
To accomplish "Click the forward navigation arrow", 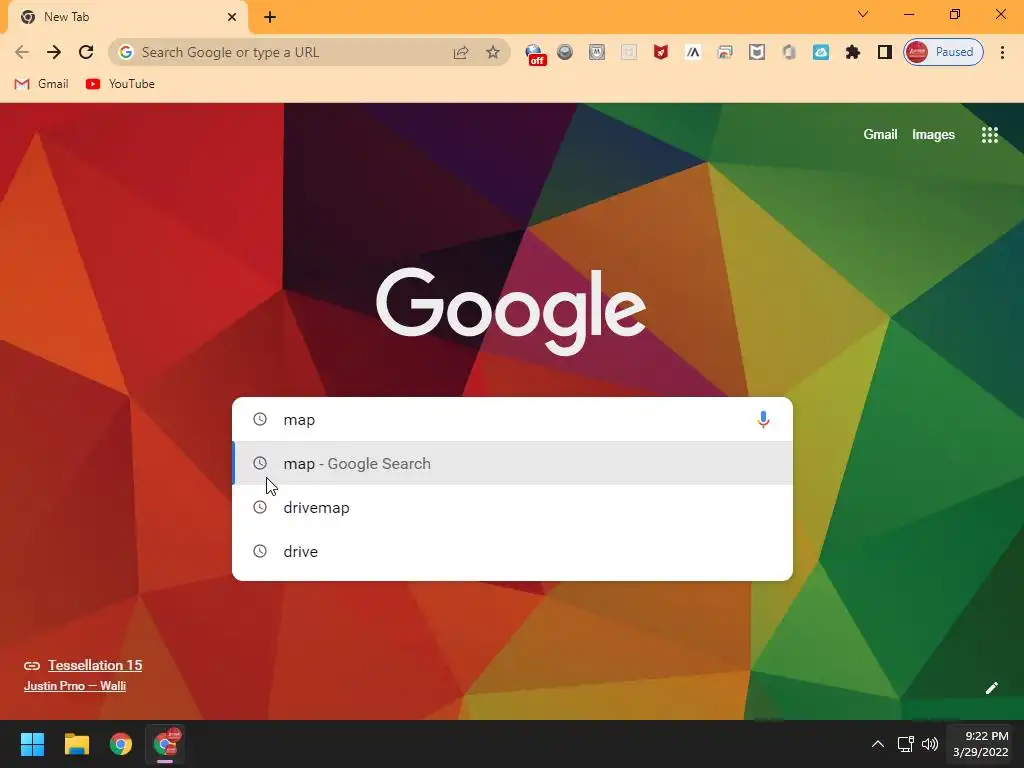I will [54, 52].
